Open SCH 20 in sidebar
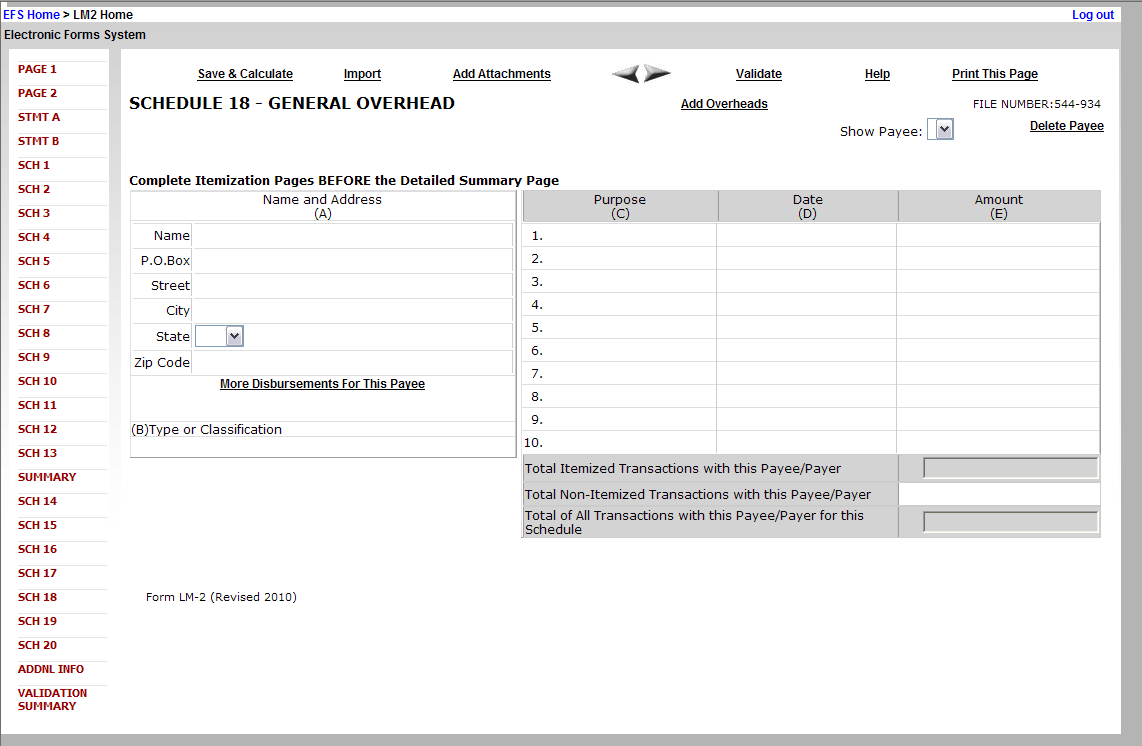 (x=37, y=646)
